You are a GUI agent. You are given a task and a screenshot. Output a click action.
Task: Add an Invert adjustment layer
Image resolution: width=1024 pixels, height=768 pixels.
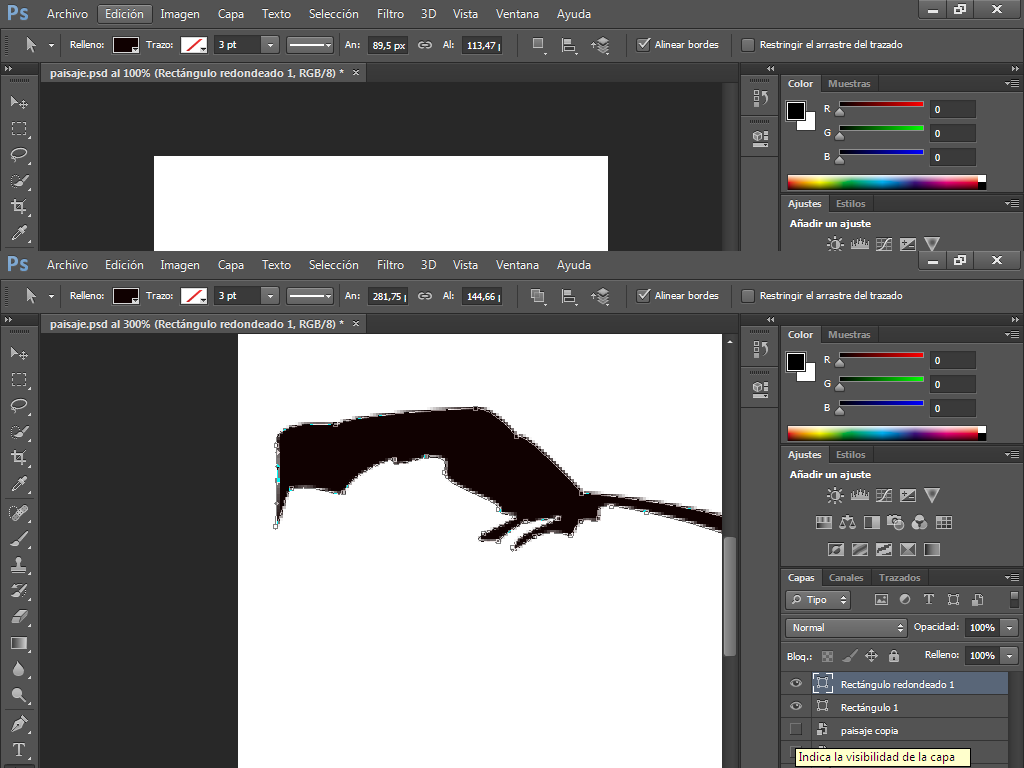pos(836,550)
